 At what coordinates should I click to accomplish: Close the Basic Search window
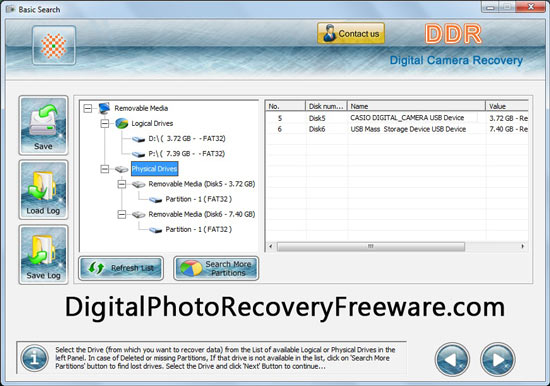coord(532,7)
